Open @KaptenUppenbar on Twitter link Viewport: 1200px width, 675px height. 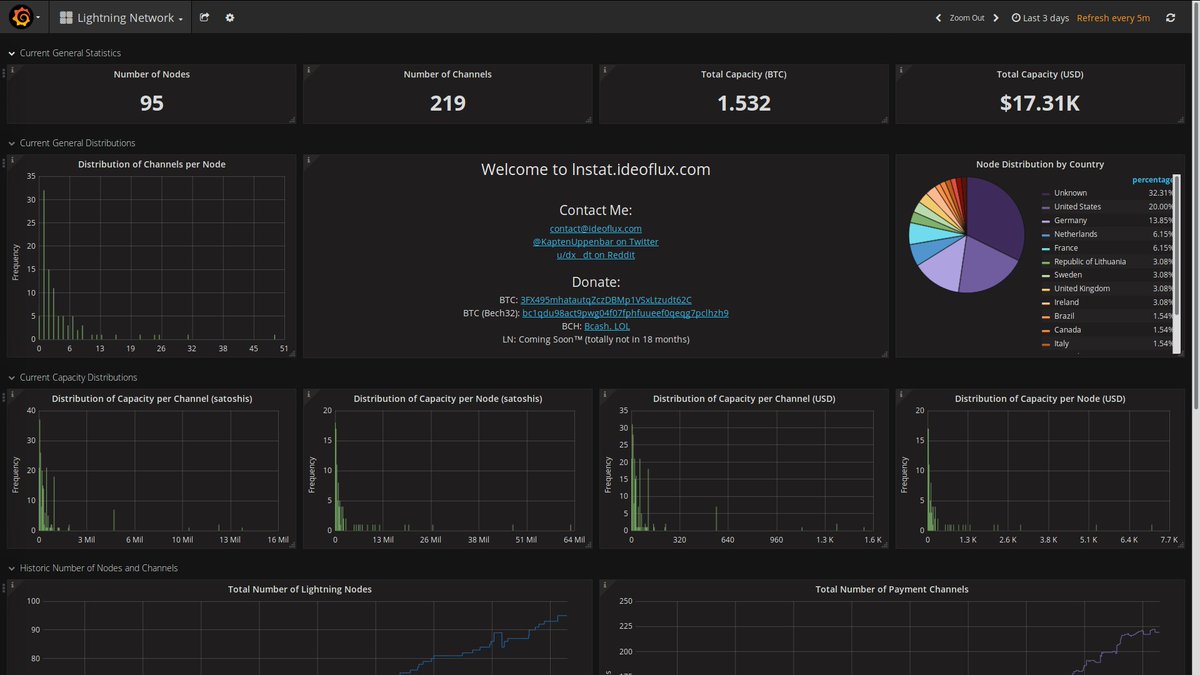596,242
